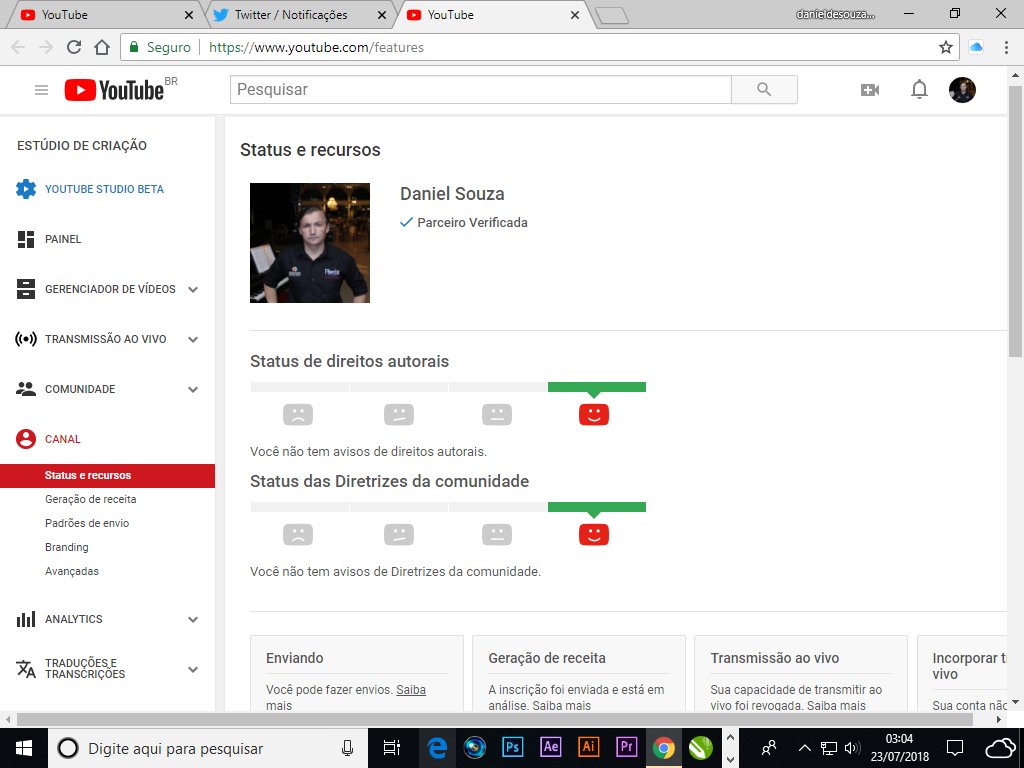Open Chrome's three-dot menu

[1006, 47]
